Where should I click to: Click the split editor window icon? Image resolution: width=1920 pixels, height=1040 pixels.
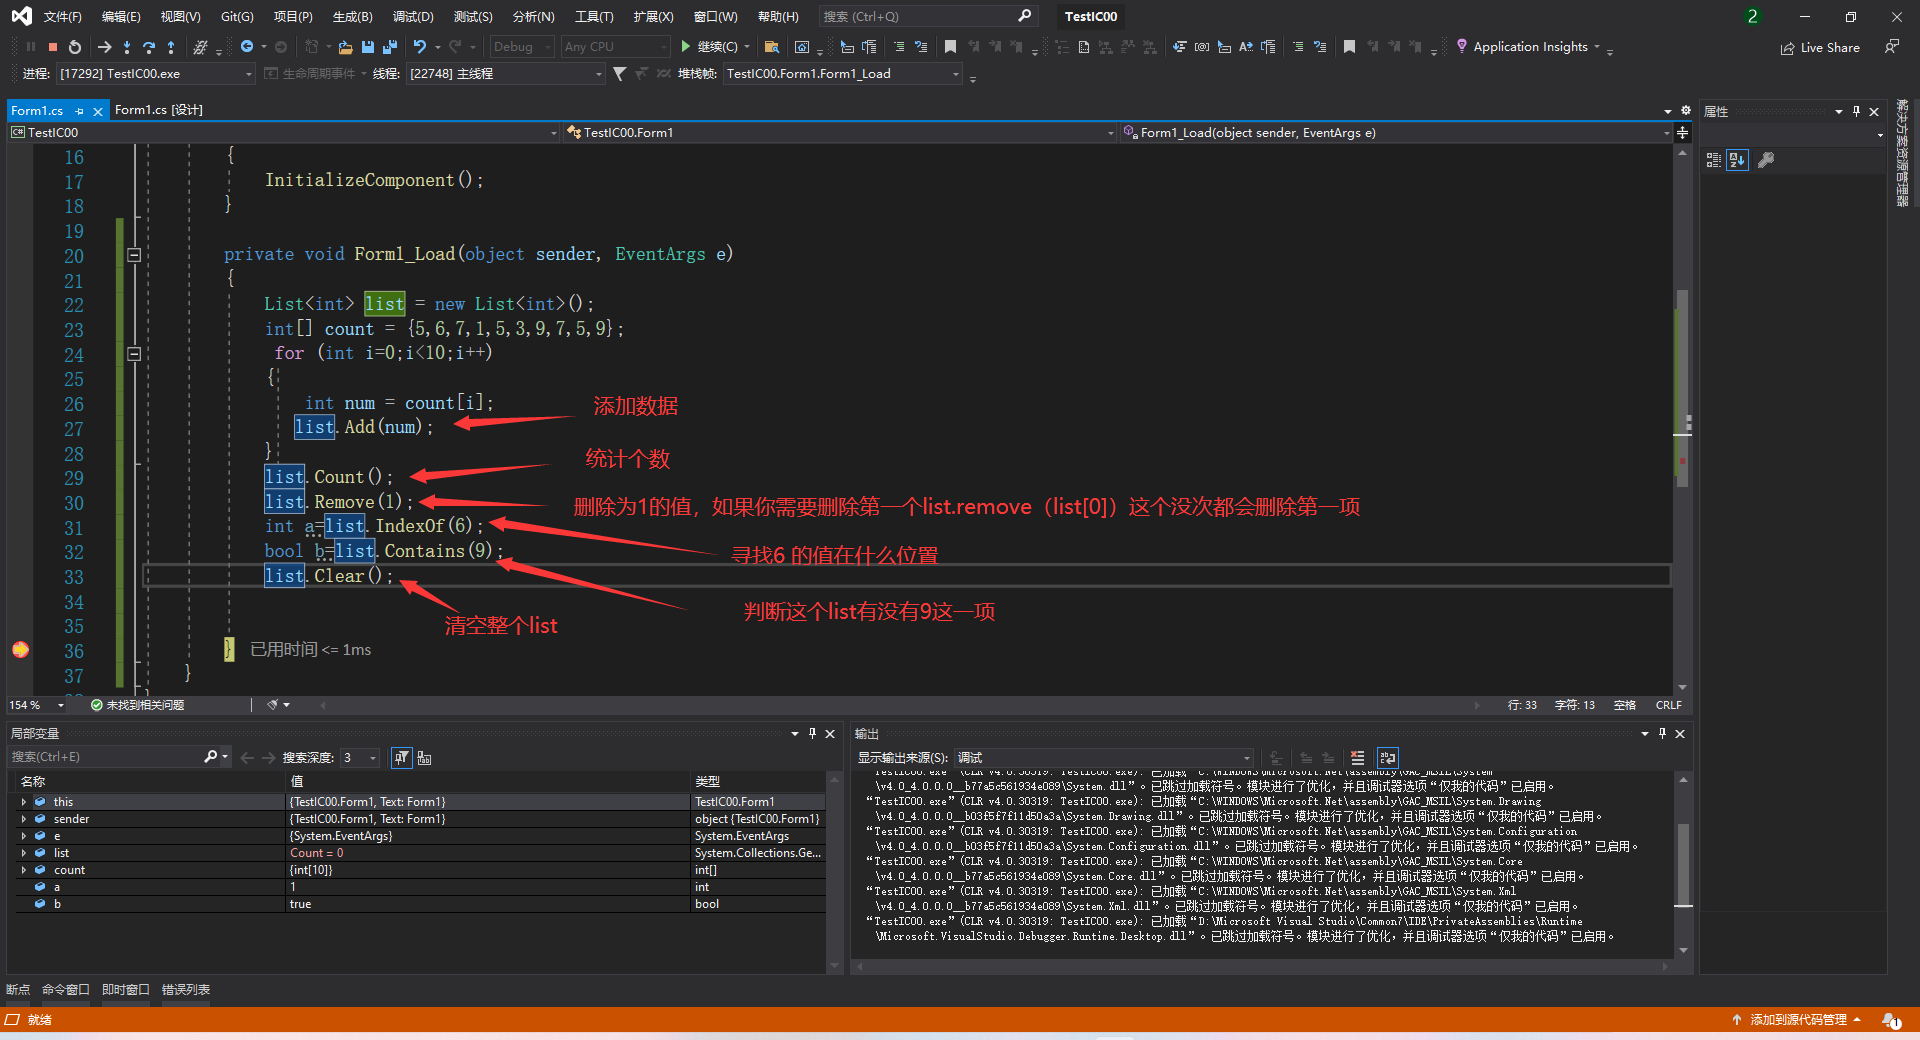click(1683, 133)
